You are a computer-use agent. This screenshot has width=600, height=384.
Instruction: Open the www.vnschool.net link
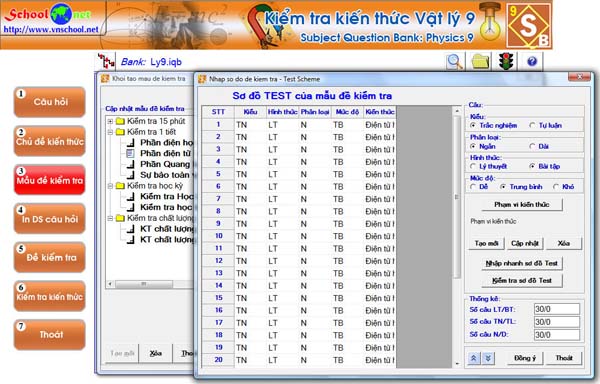[x=51, y=29]
